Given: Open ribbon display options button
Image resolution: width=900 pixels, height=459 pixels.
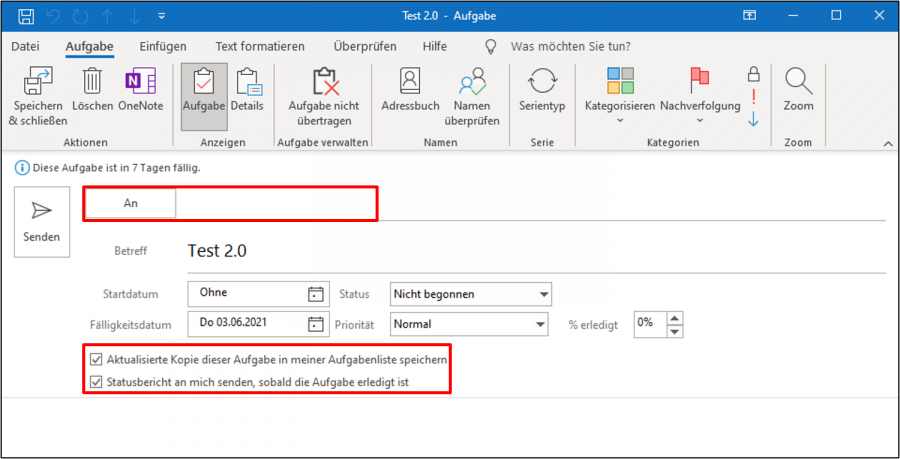Looking at the screenshot, I should (x=750, y=16).
